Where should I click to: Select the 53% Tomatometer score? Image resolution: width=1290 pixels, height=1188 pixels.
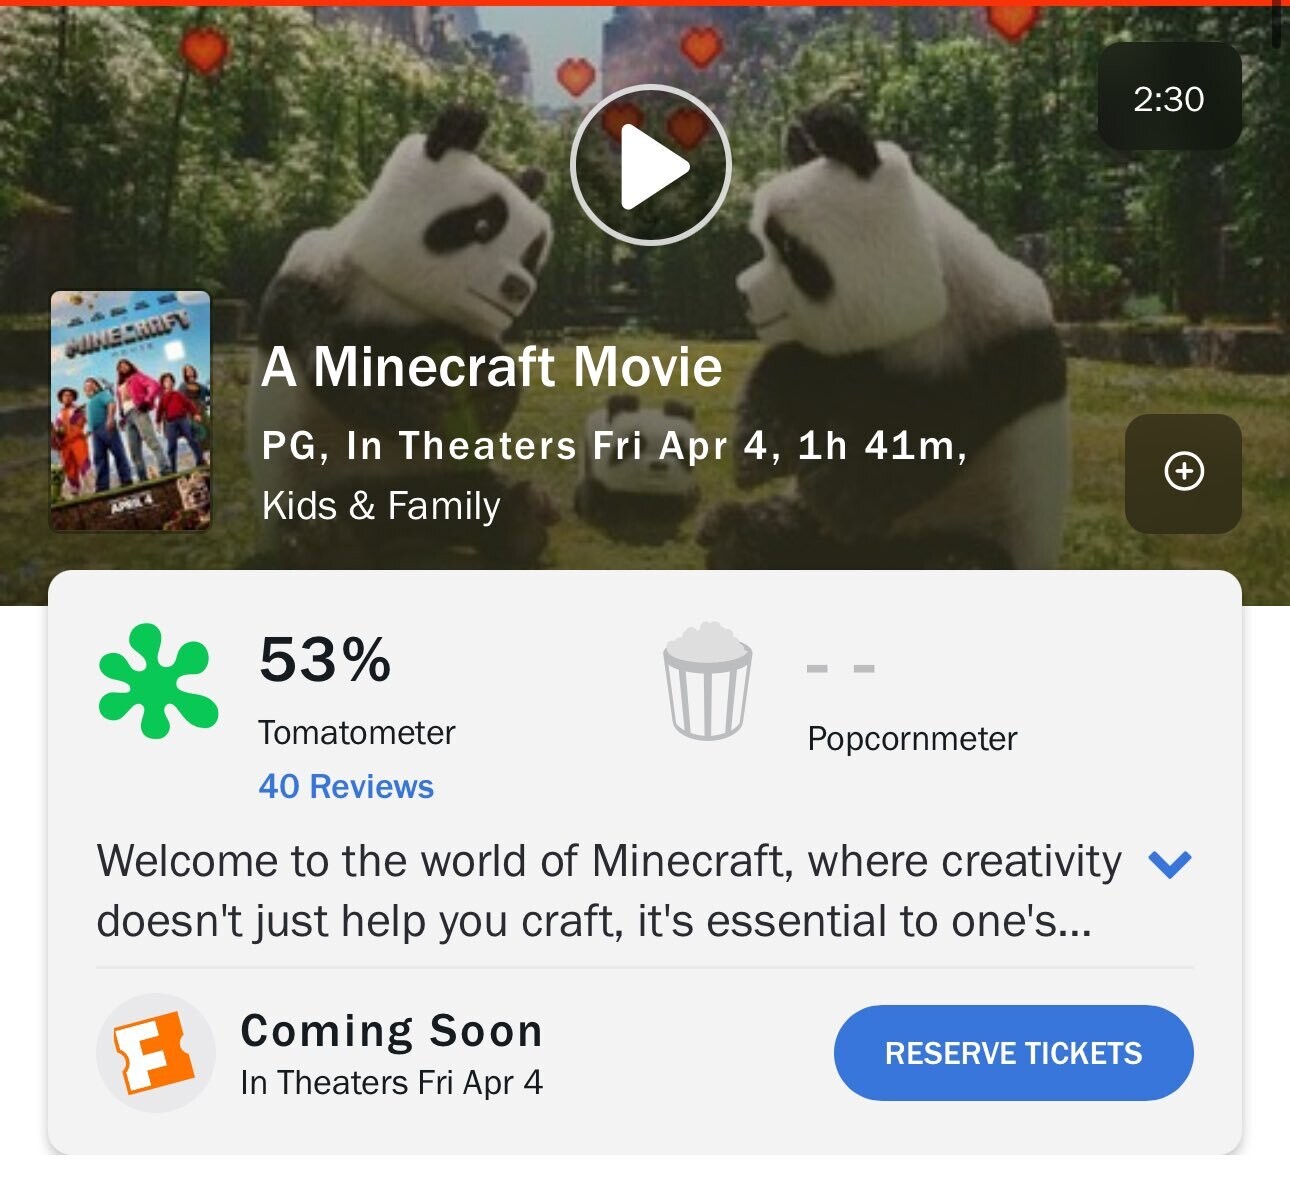pyautogui.click(x=325, y=660)
